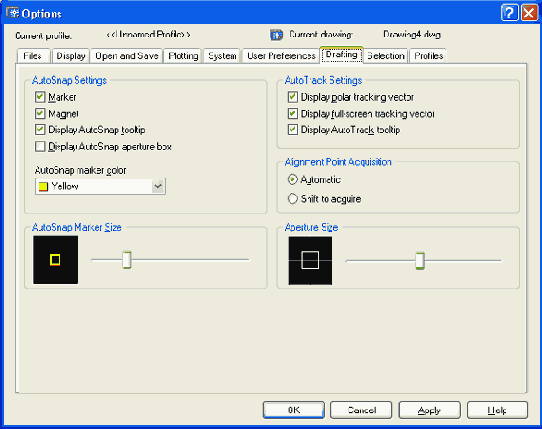
Task: Open the User Preferences tab
Action: tap(281, 56)
